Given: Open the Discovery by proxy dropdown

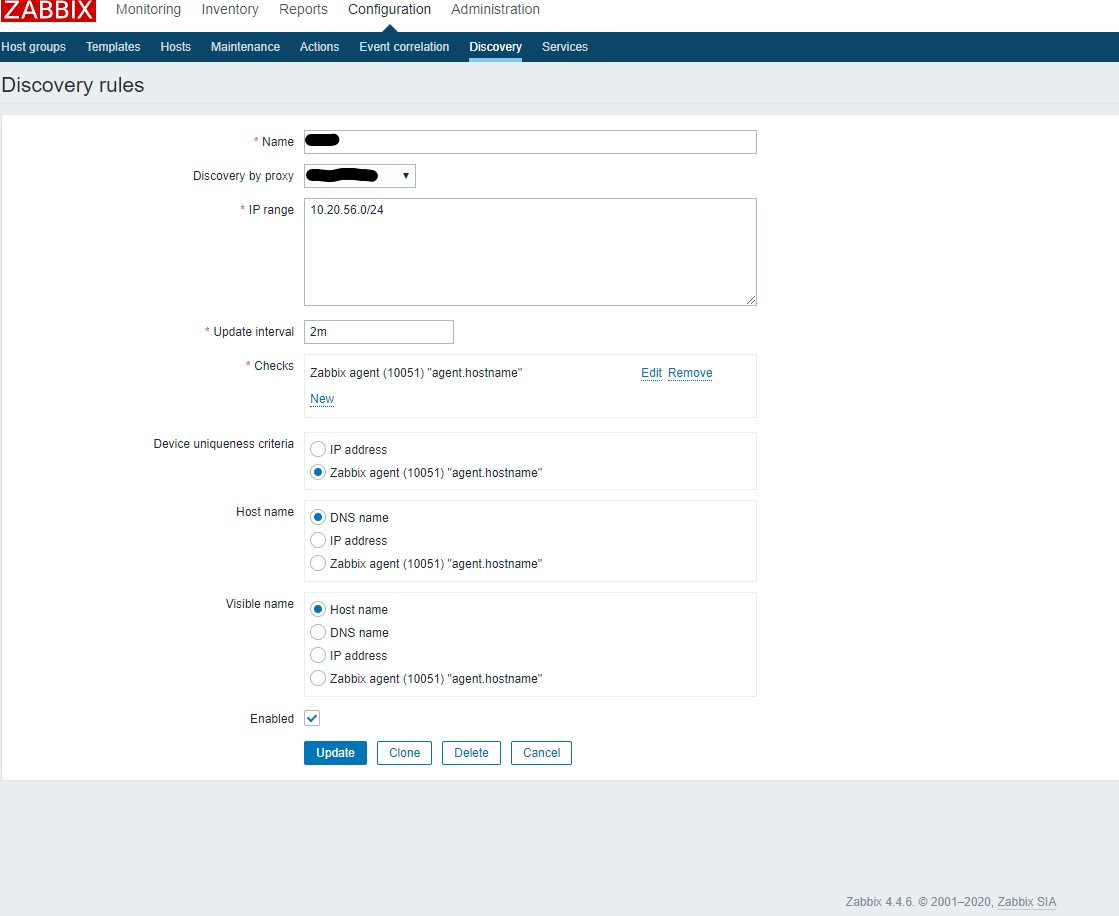Looking at the screenshot, I should [360, 175].
